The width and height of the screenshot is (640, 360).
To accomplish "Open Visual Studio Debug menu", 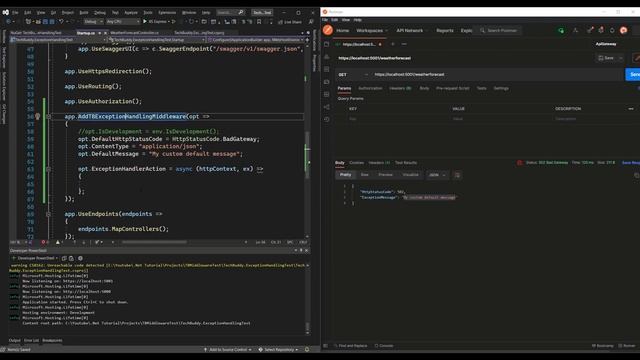I will point(100,13).
